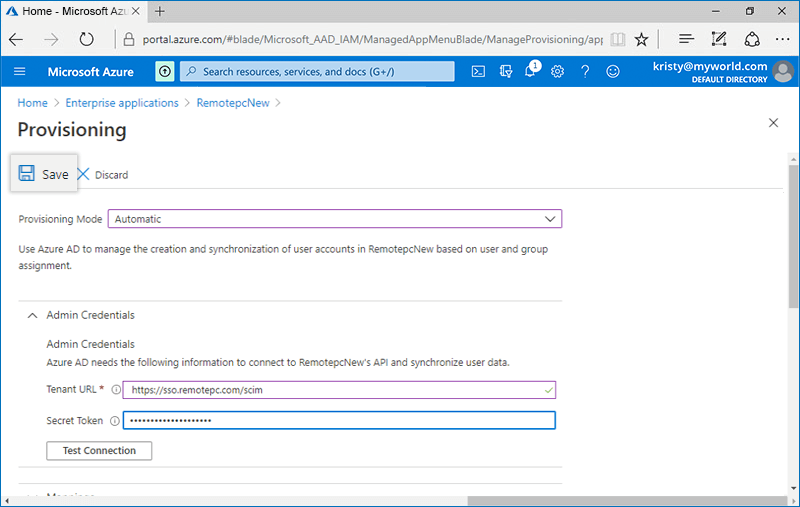Close the Provisioning blade
The image size is (800, 507).
[x=773, y=123]
